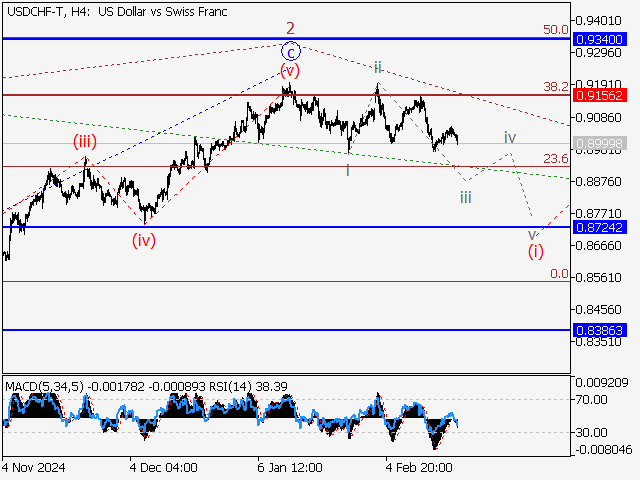640x480 pixels.
Task: Select the '6 Jan 12:00' time axis label
Action: (x=290, y=467)
